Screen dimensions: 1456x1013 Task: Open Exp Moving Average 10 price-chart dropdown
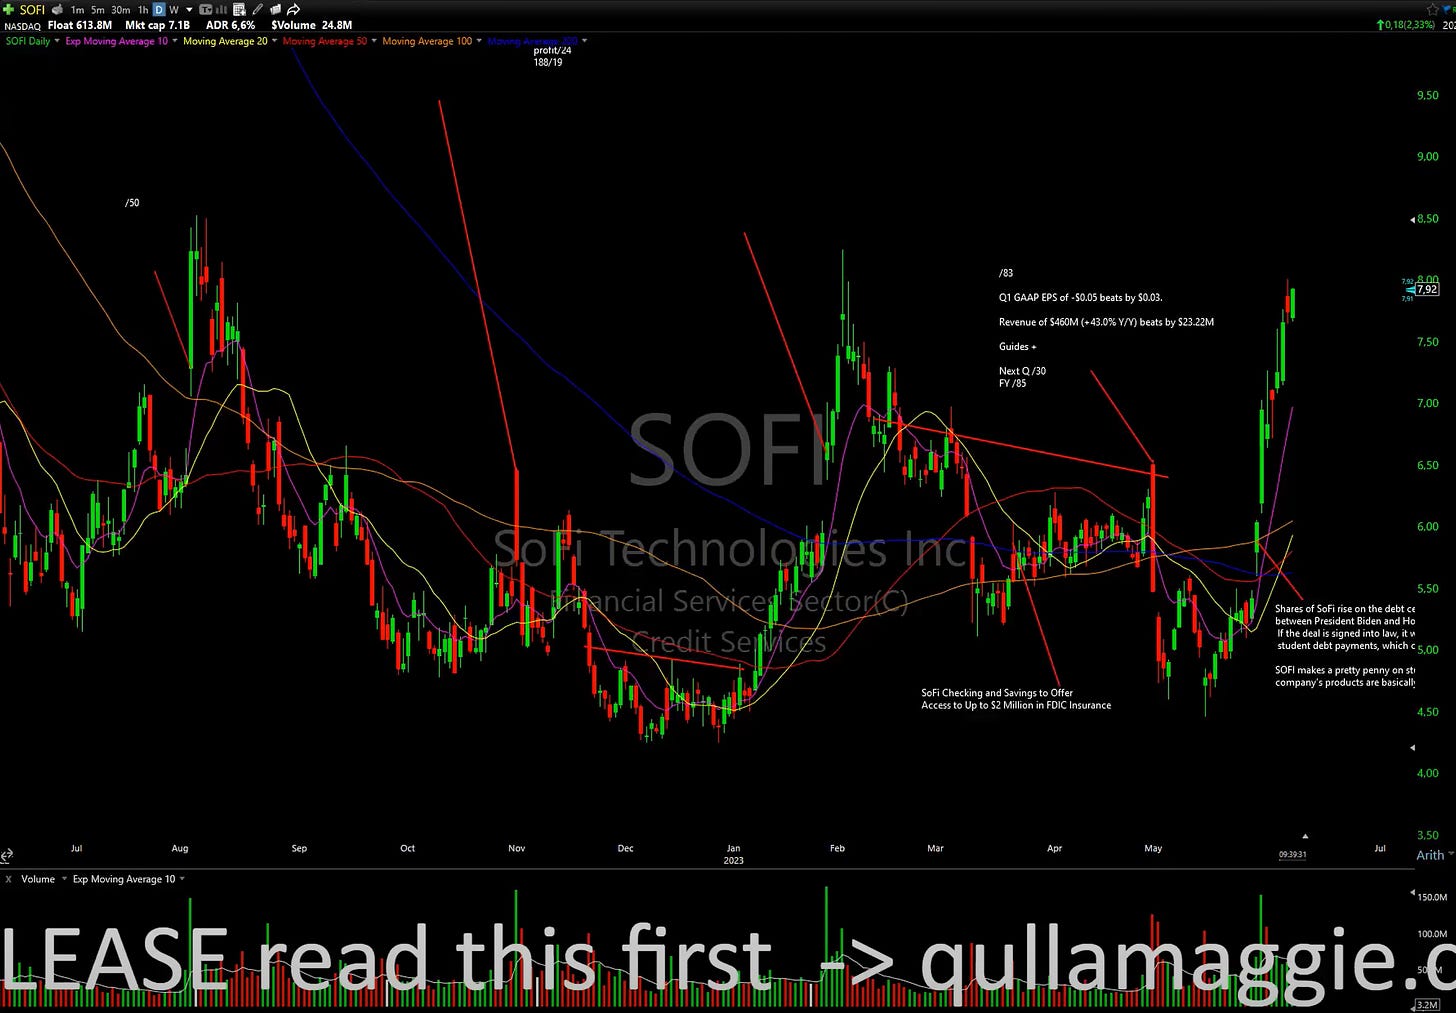click(175, 41)
